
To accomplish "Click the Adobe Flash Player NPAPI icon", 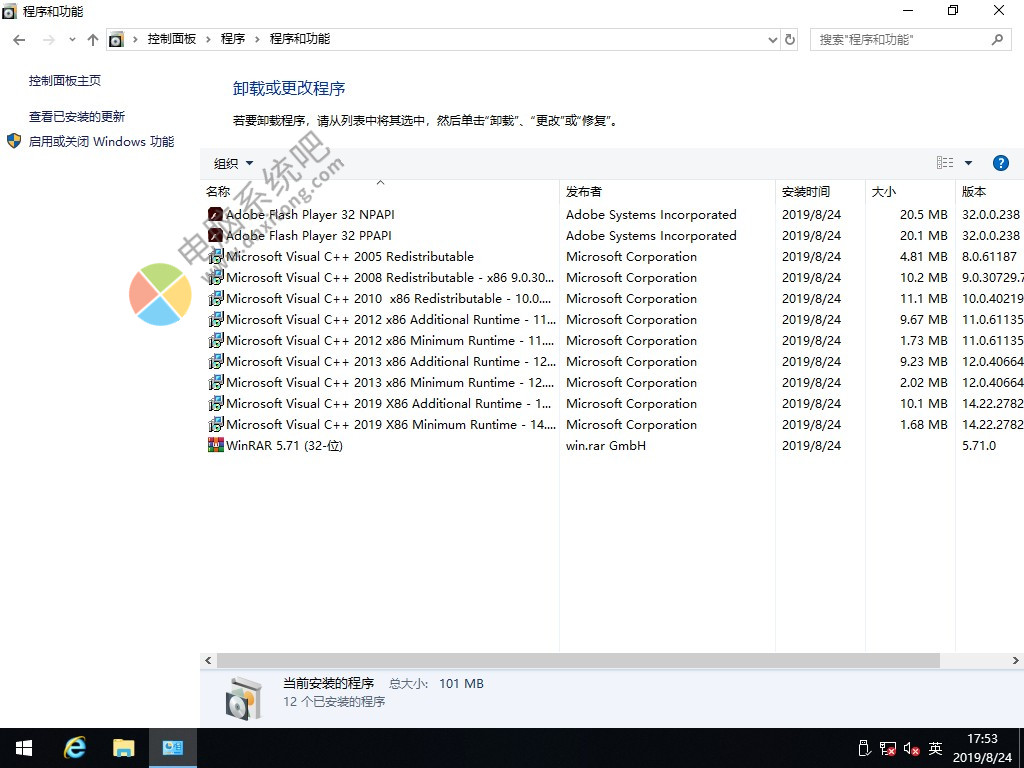I will (214, 214).
